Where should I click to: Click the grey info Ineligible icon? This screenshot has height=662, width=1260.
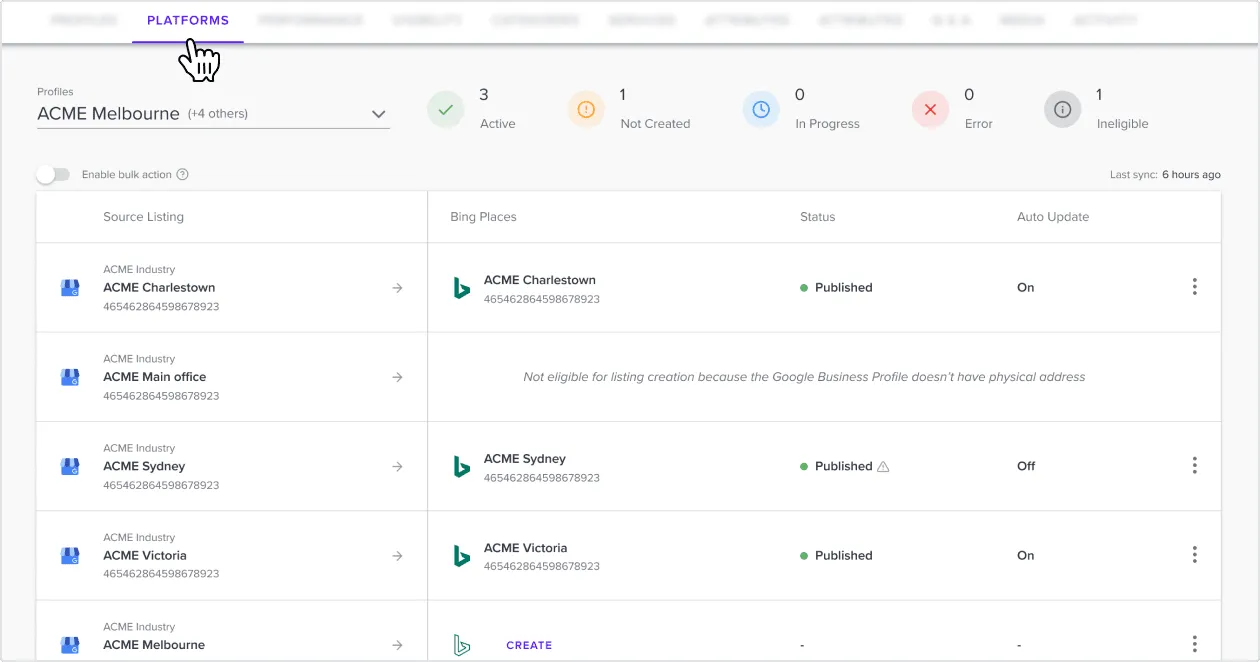coord(1062,109)
